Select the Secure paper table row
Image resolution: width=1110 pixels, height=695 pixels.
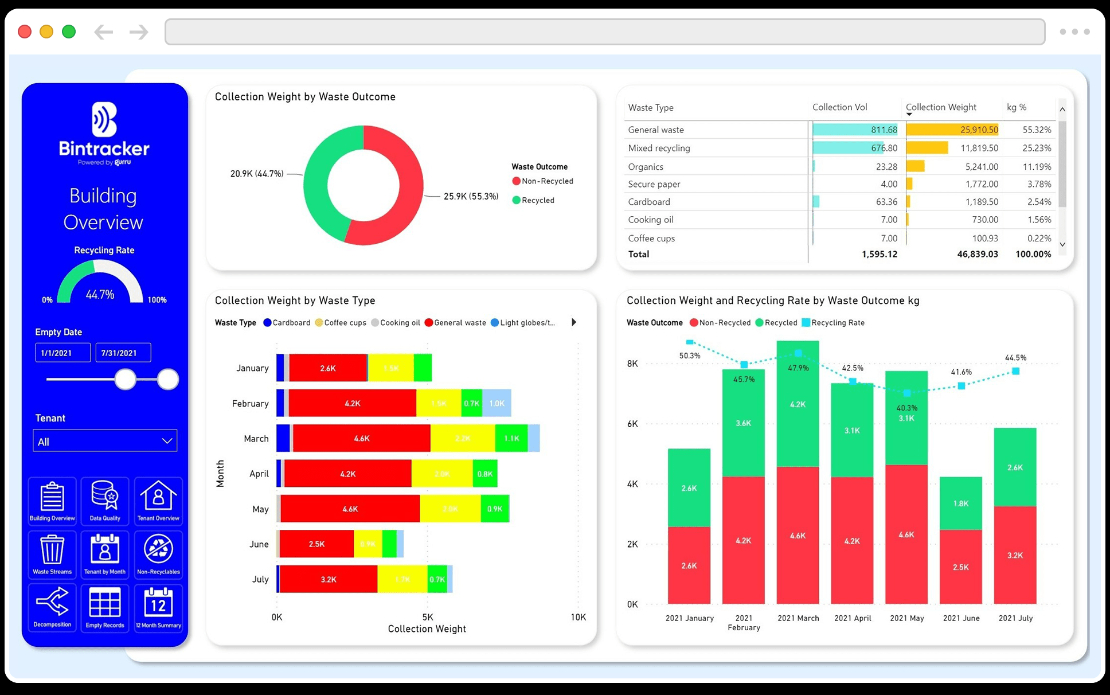tap(840, 184)
